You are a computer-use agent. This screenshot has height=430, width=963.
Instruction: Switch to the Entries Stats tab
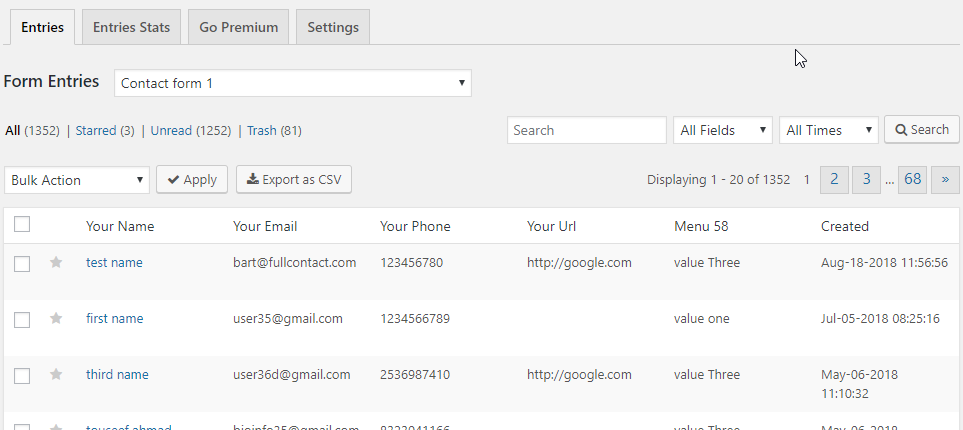pos(131,27)
